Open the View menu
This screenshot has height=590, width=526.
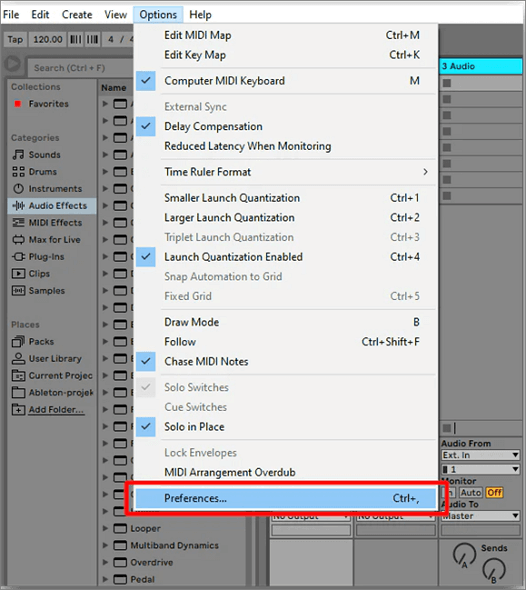(x=116, y=15)
